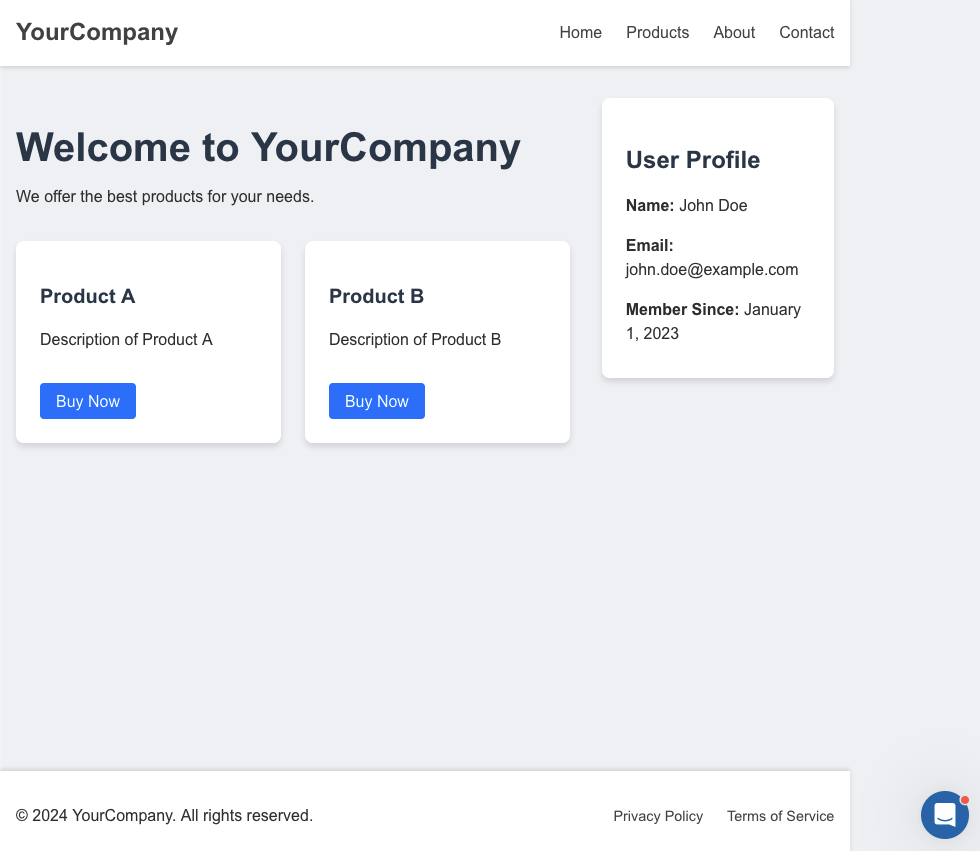Click the Welcome to YourCompany heading

point(268,147)
